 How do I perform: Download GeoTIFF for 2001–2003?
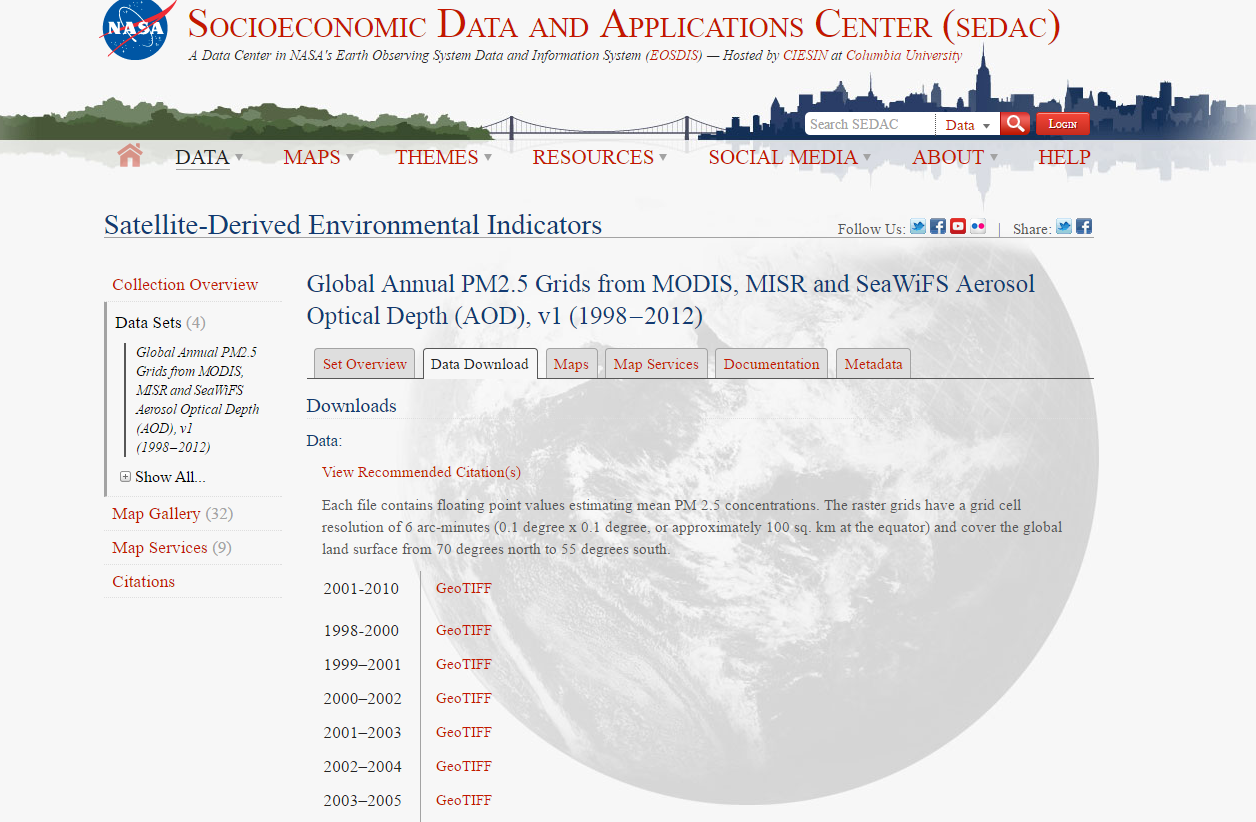click(464, 732)
